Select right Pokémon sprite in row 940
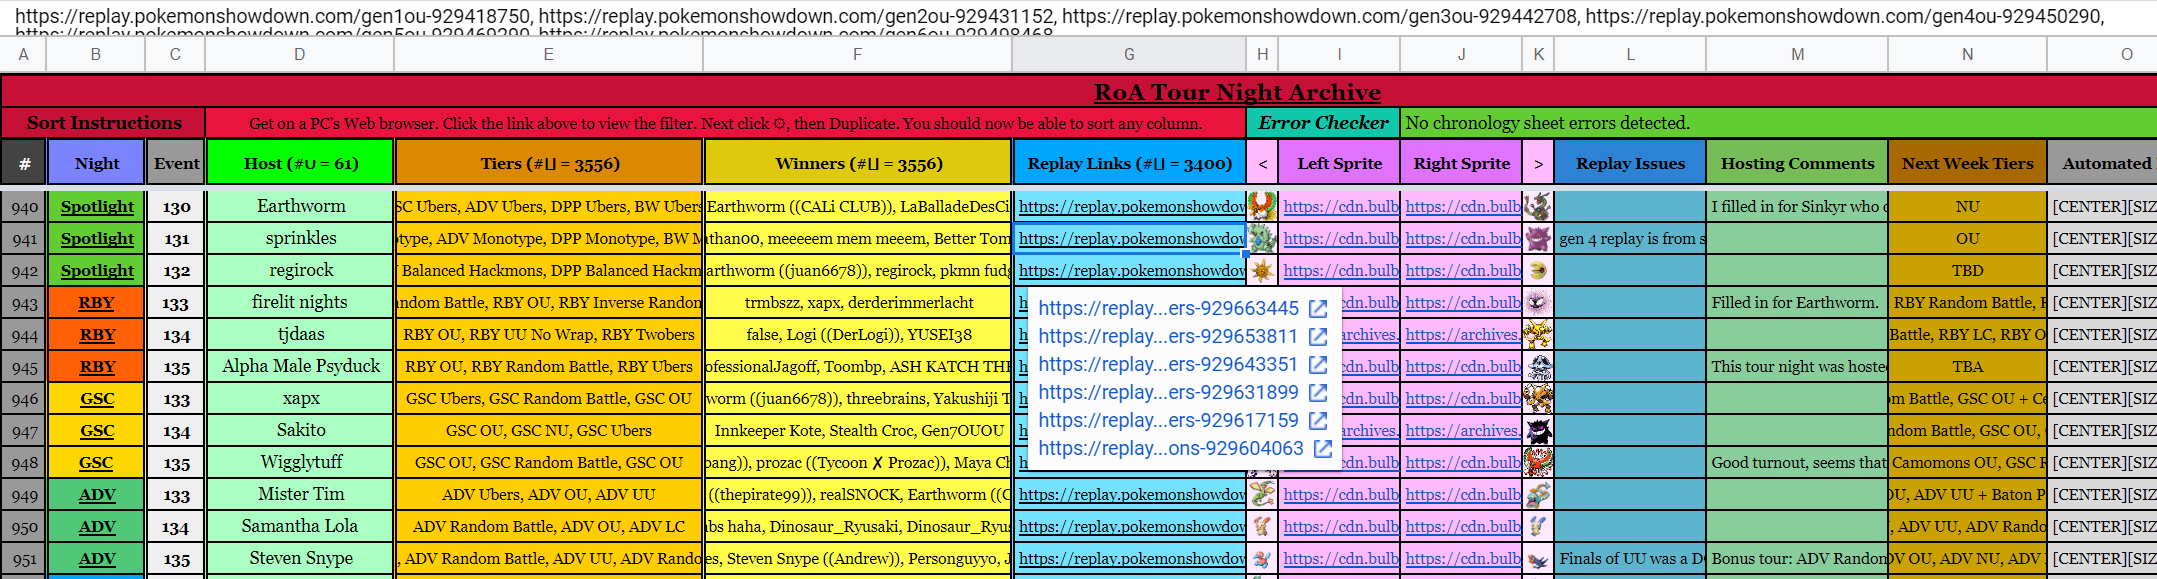The height and width of the screenshot is (579, 2157). [x=1538, y=206]
